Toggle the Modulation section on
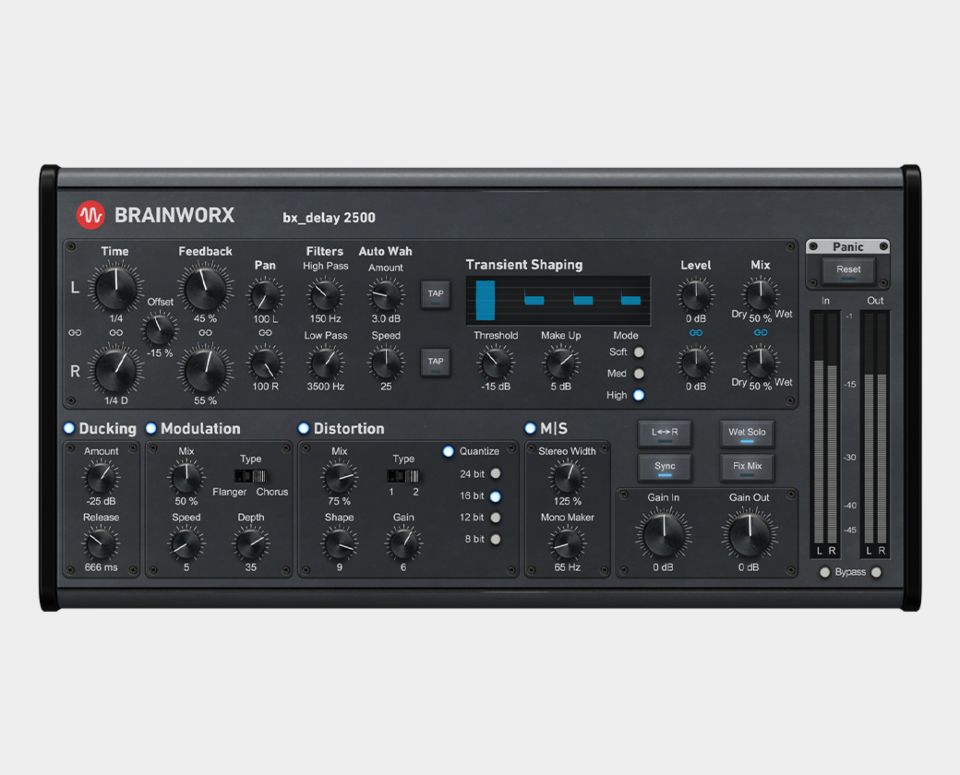 click(x=151, y=428)
